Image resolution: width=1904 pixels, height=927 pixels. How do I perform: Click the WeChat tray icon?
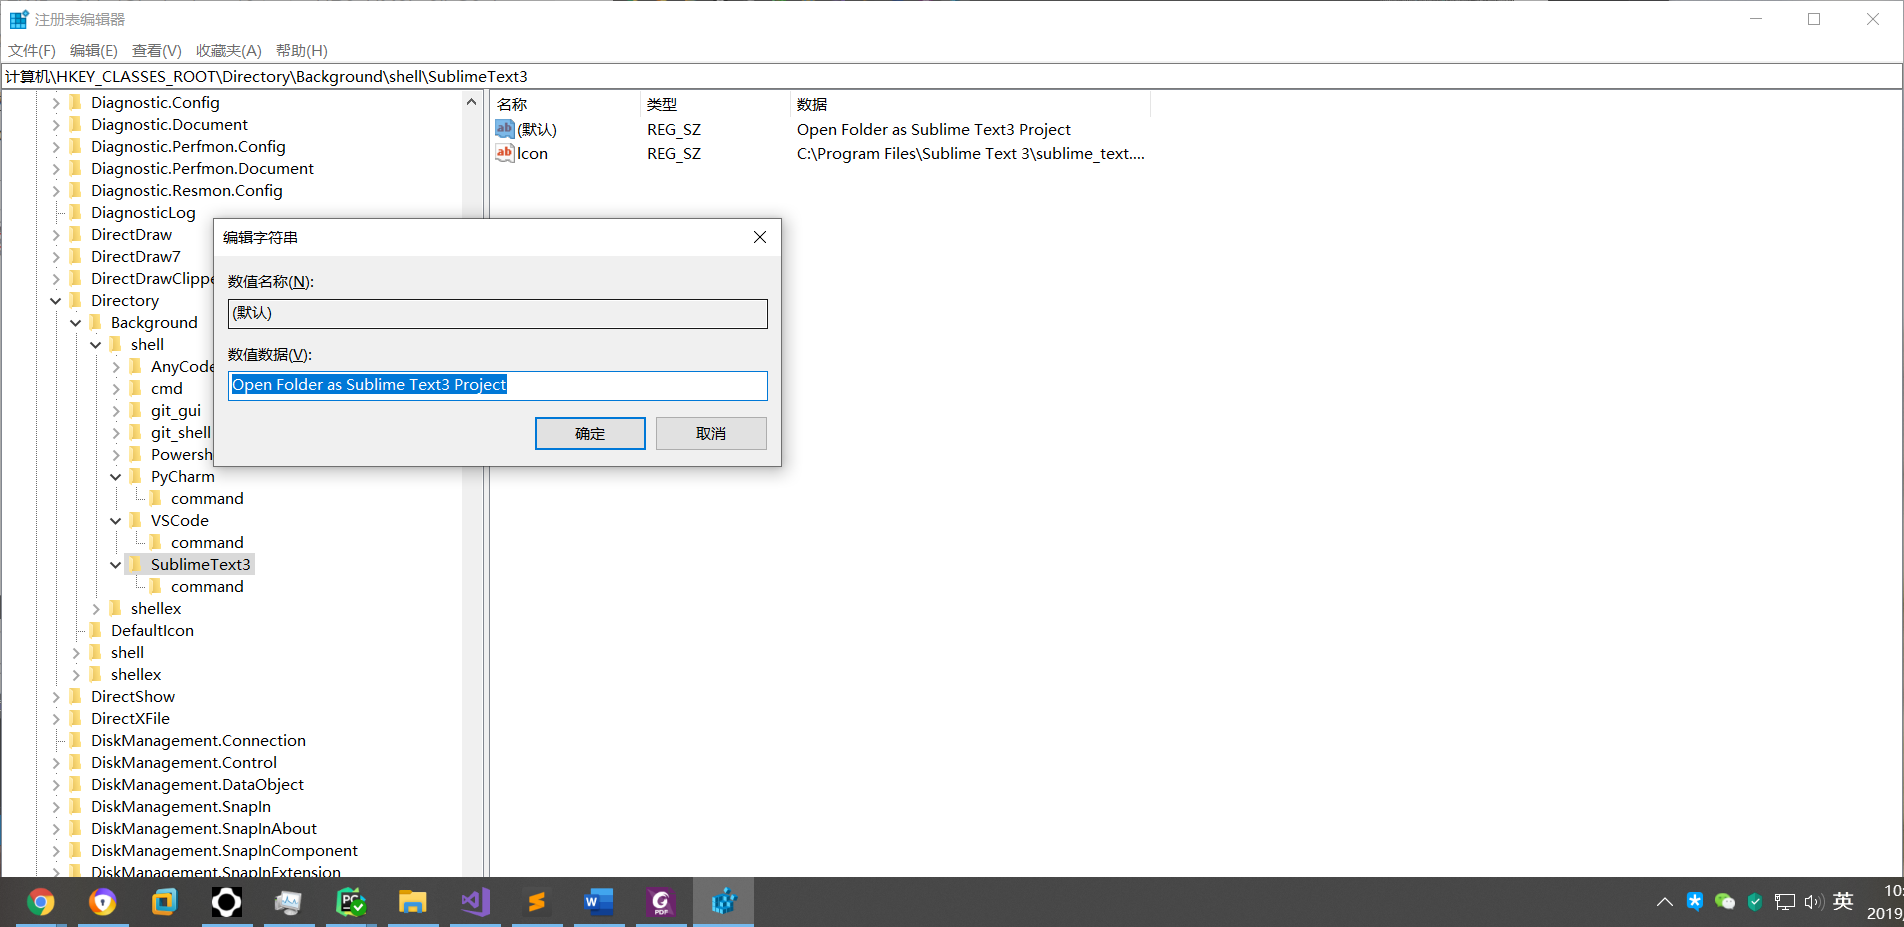click(1724, 902)
